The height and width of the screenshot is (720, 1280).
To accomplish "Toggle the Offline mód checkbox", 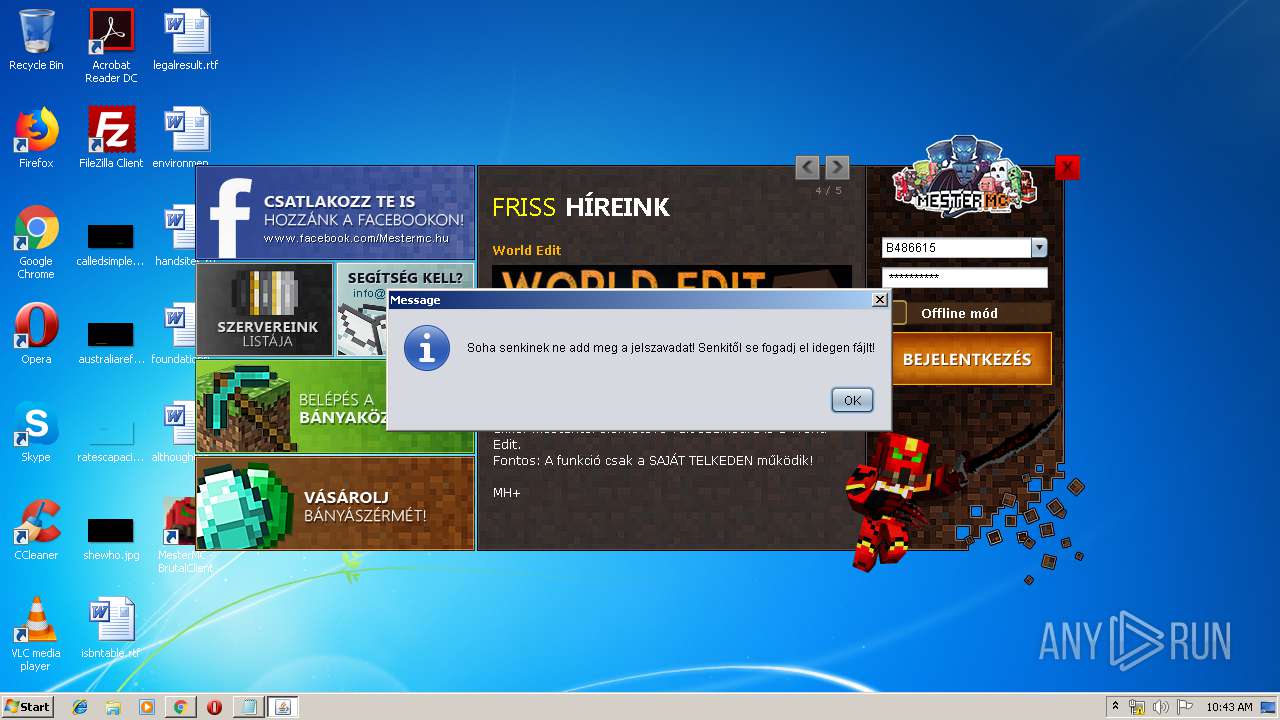I will coord(898,313).
